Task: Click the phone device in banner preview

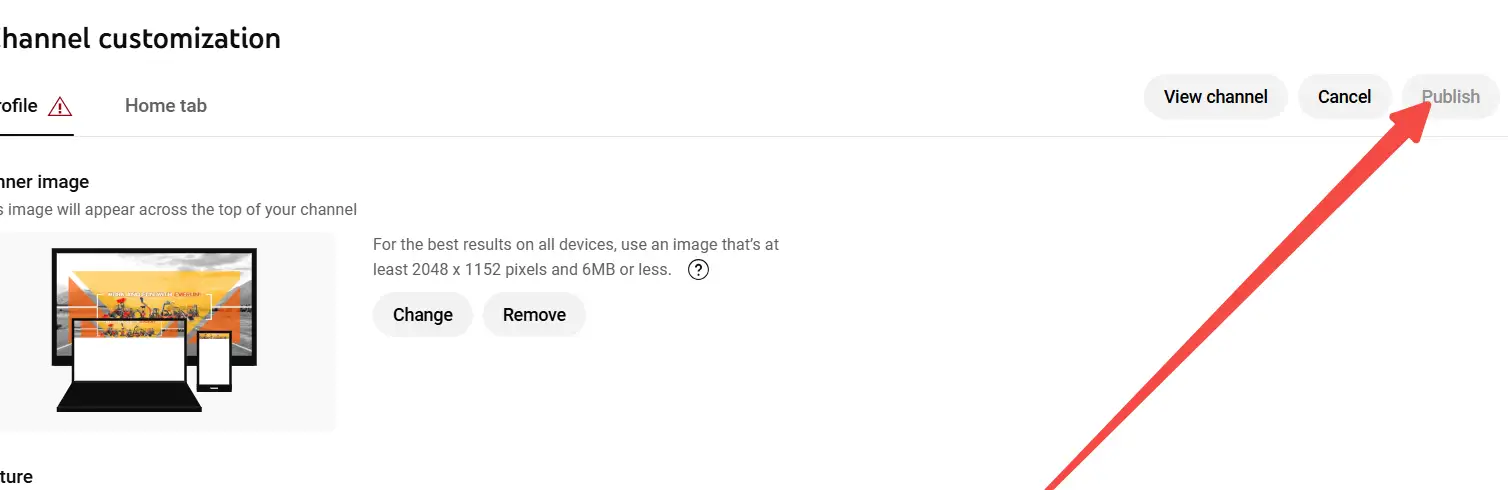Action: [214, 361]
